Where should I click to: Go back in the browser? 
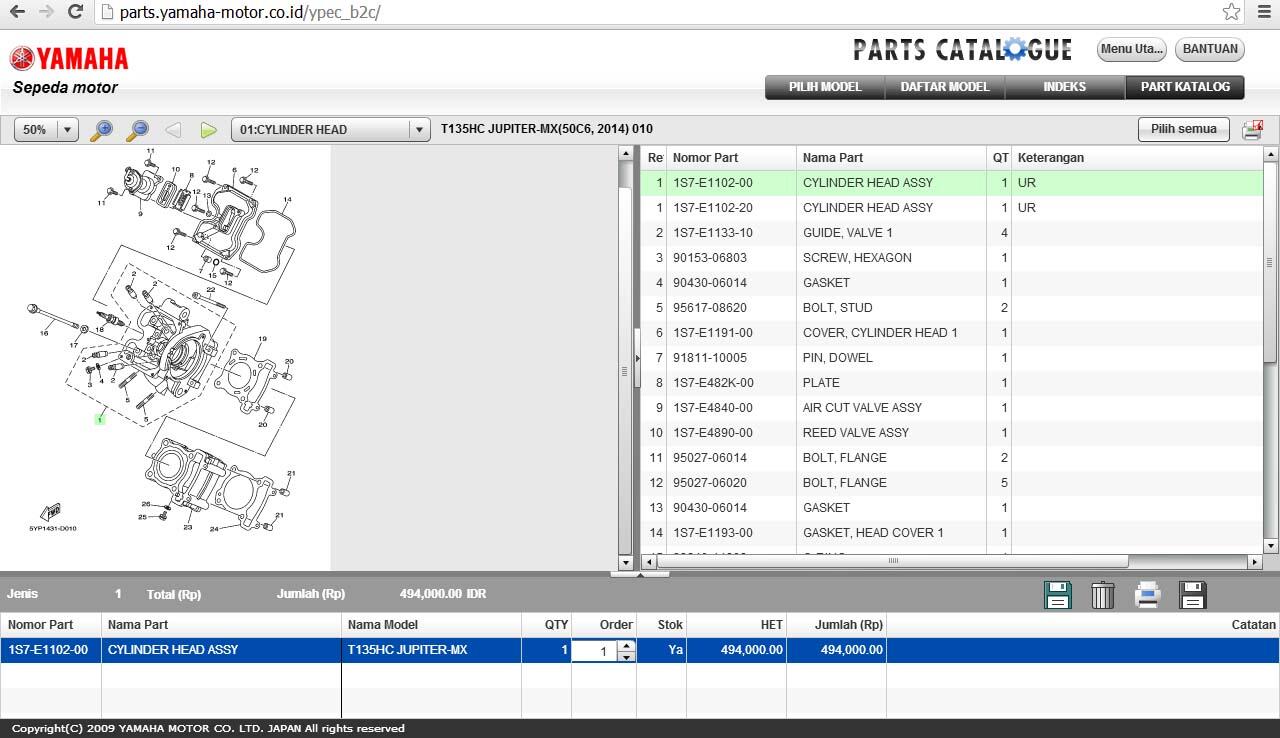click(x=17, y=12)
